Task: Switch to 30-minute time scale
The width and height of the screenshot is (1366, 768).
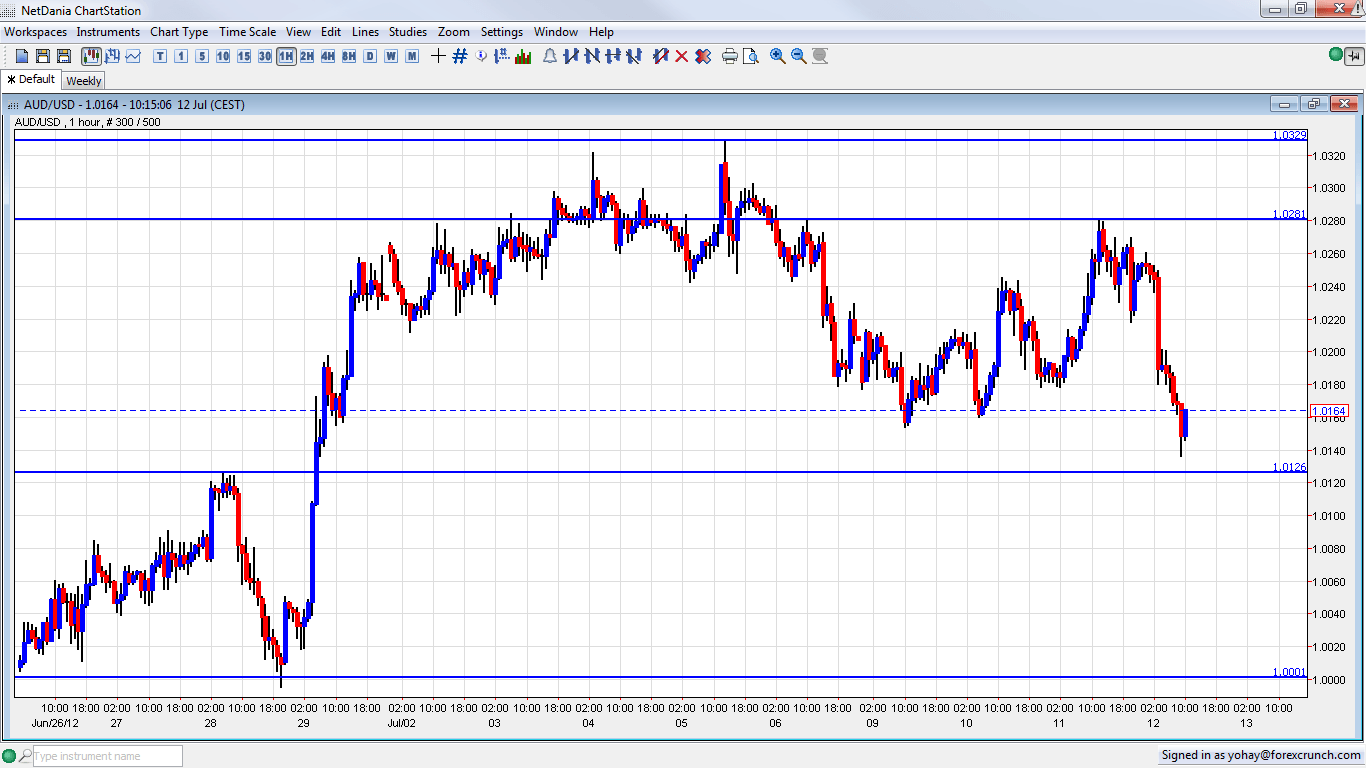Action: (265, 56)
